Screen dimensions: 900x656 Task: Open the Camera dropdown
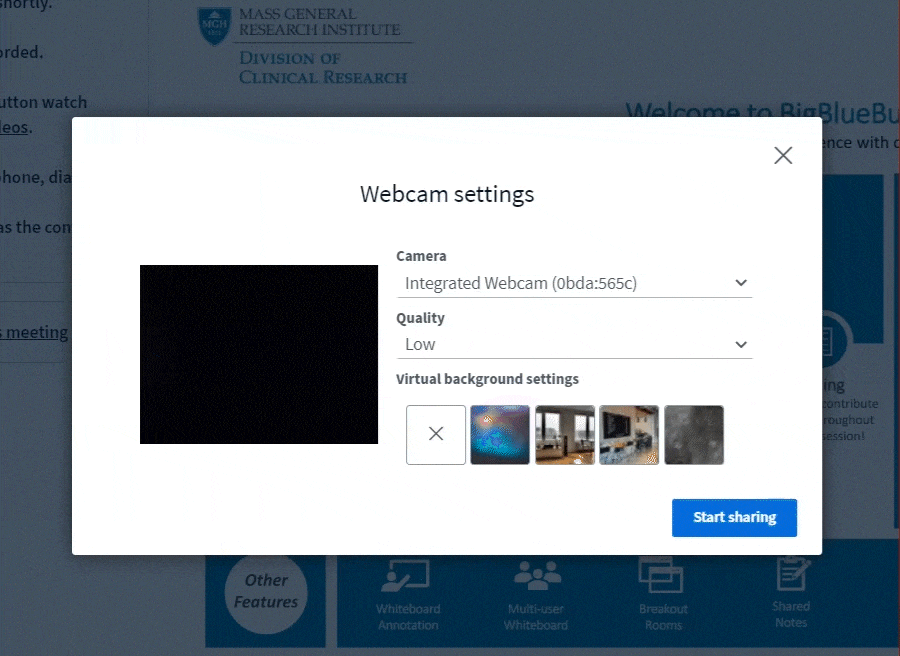click(573, 283)
